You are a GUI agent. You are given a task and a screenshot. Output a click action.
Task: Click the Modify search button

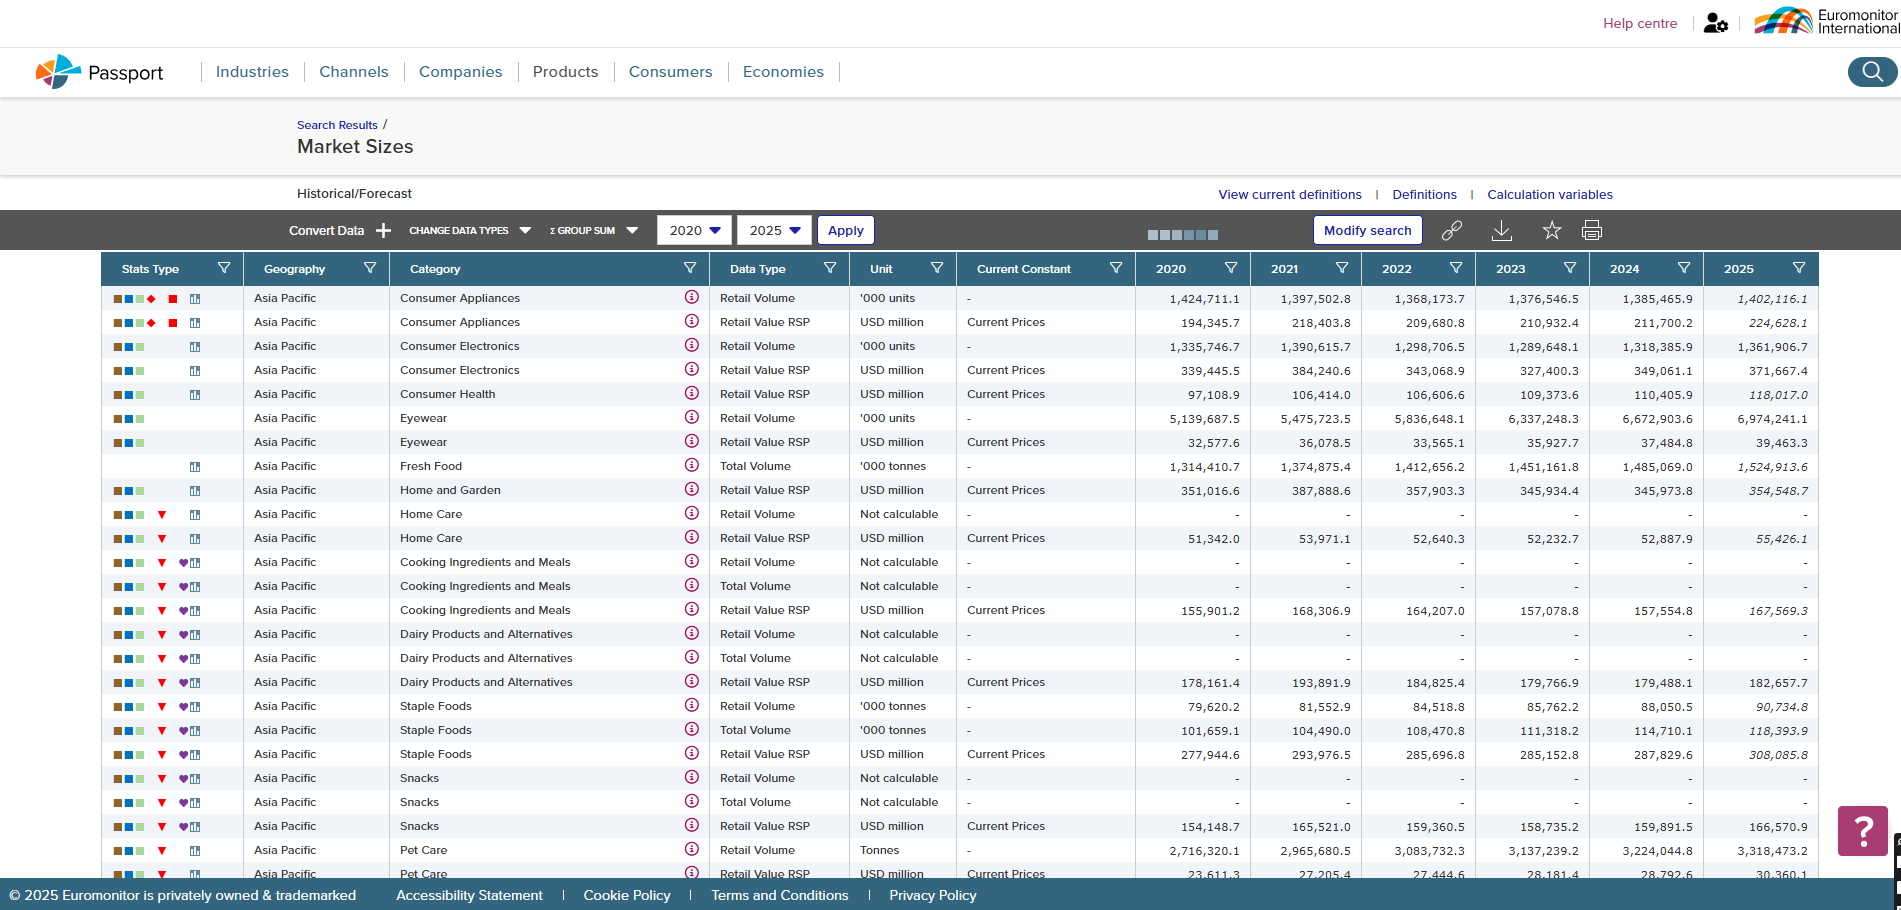[1367, 231]
